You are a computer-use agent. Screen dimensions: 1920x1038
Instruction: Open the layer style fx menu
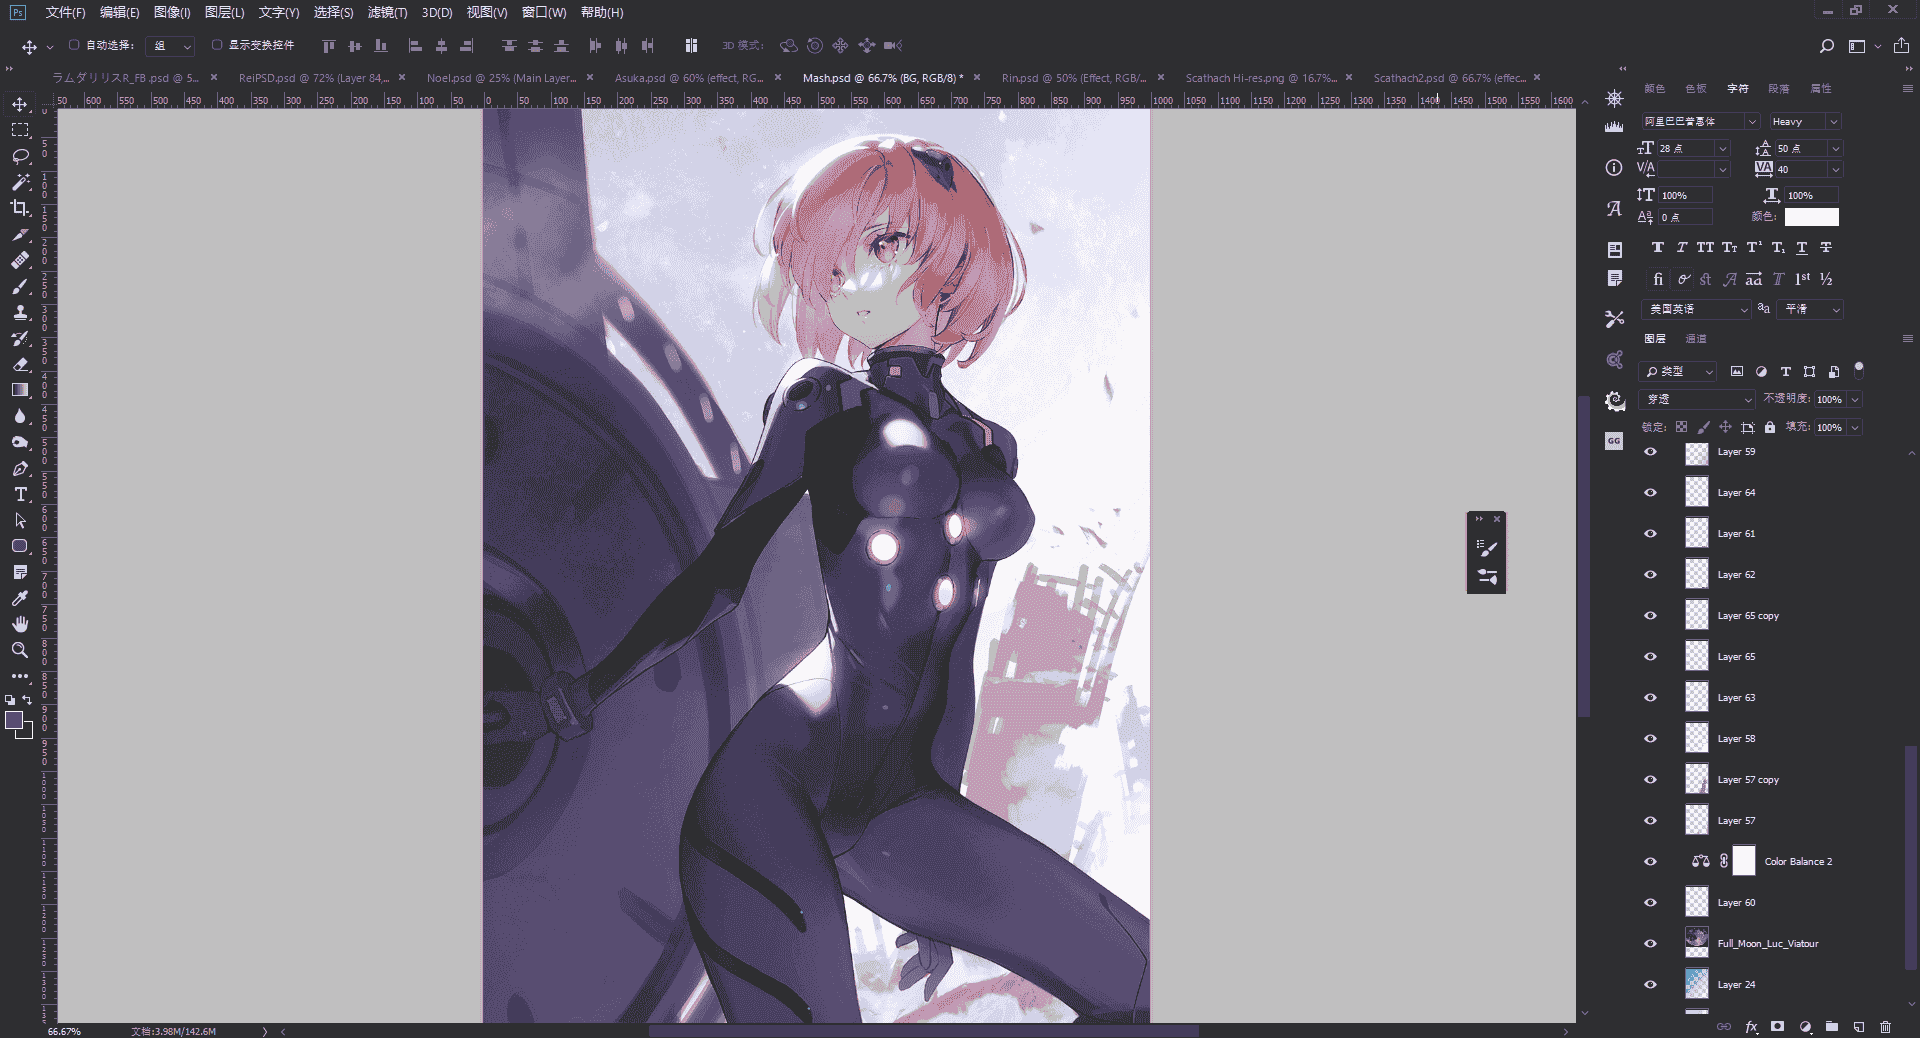[1751, 1026]
